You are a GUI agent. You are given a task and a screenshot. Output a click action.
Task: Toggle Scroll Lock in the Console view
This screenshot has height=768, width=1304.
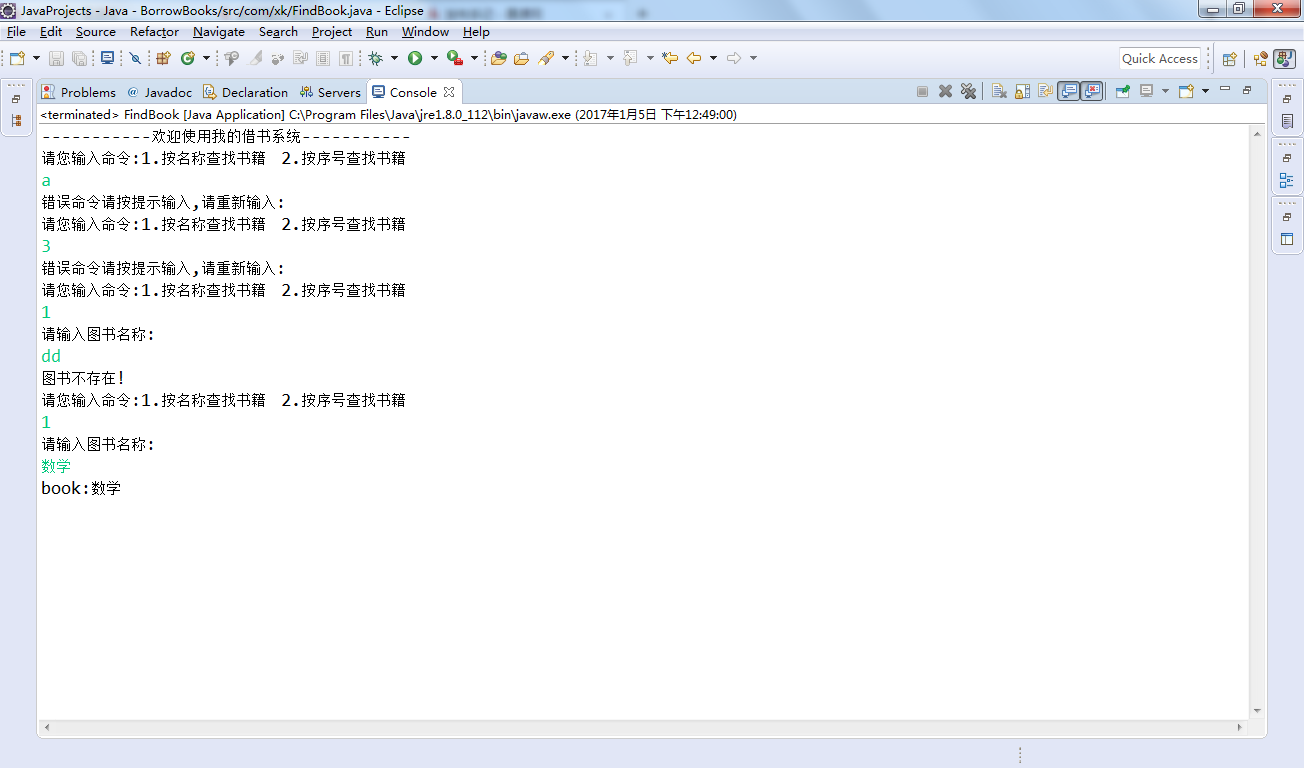point(1022,90)
